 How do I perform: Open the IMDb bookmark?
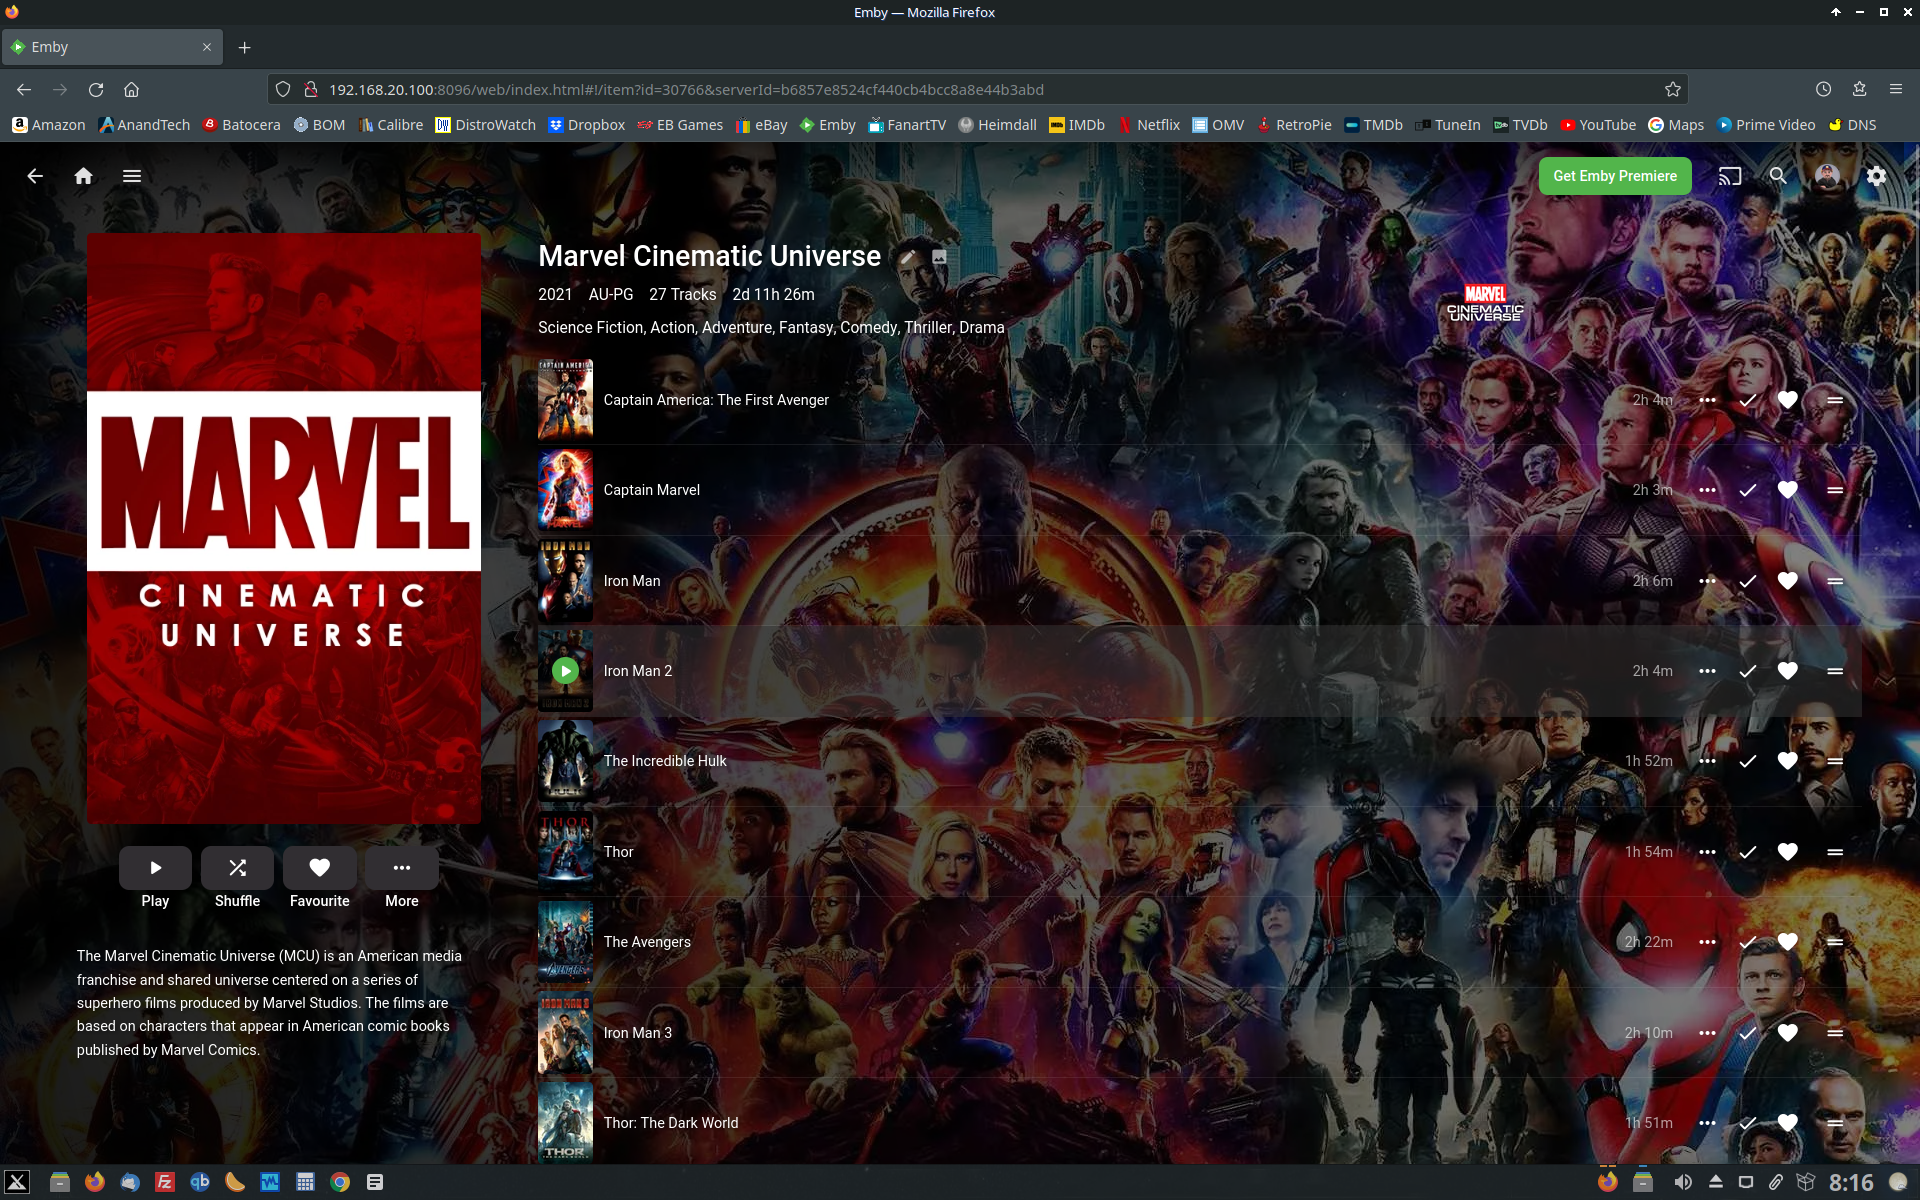1076,125
